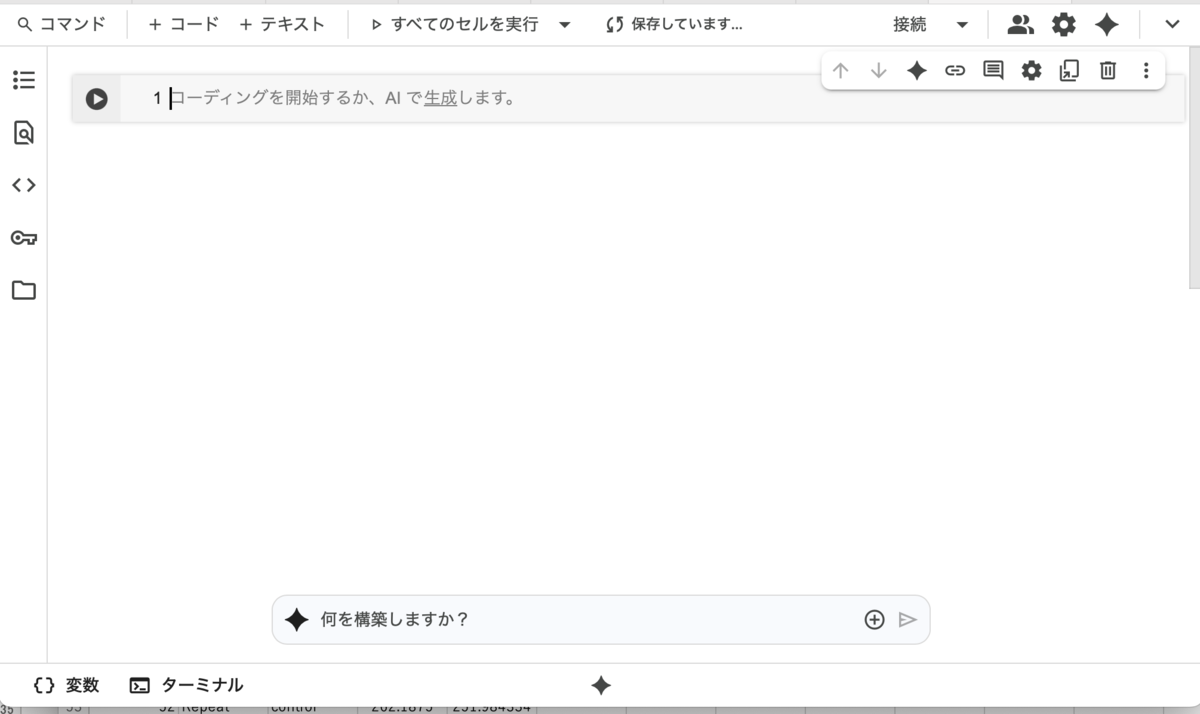Add a new code cell with + コード
1200x714 pixels.
pos(183,25)
